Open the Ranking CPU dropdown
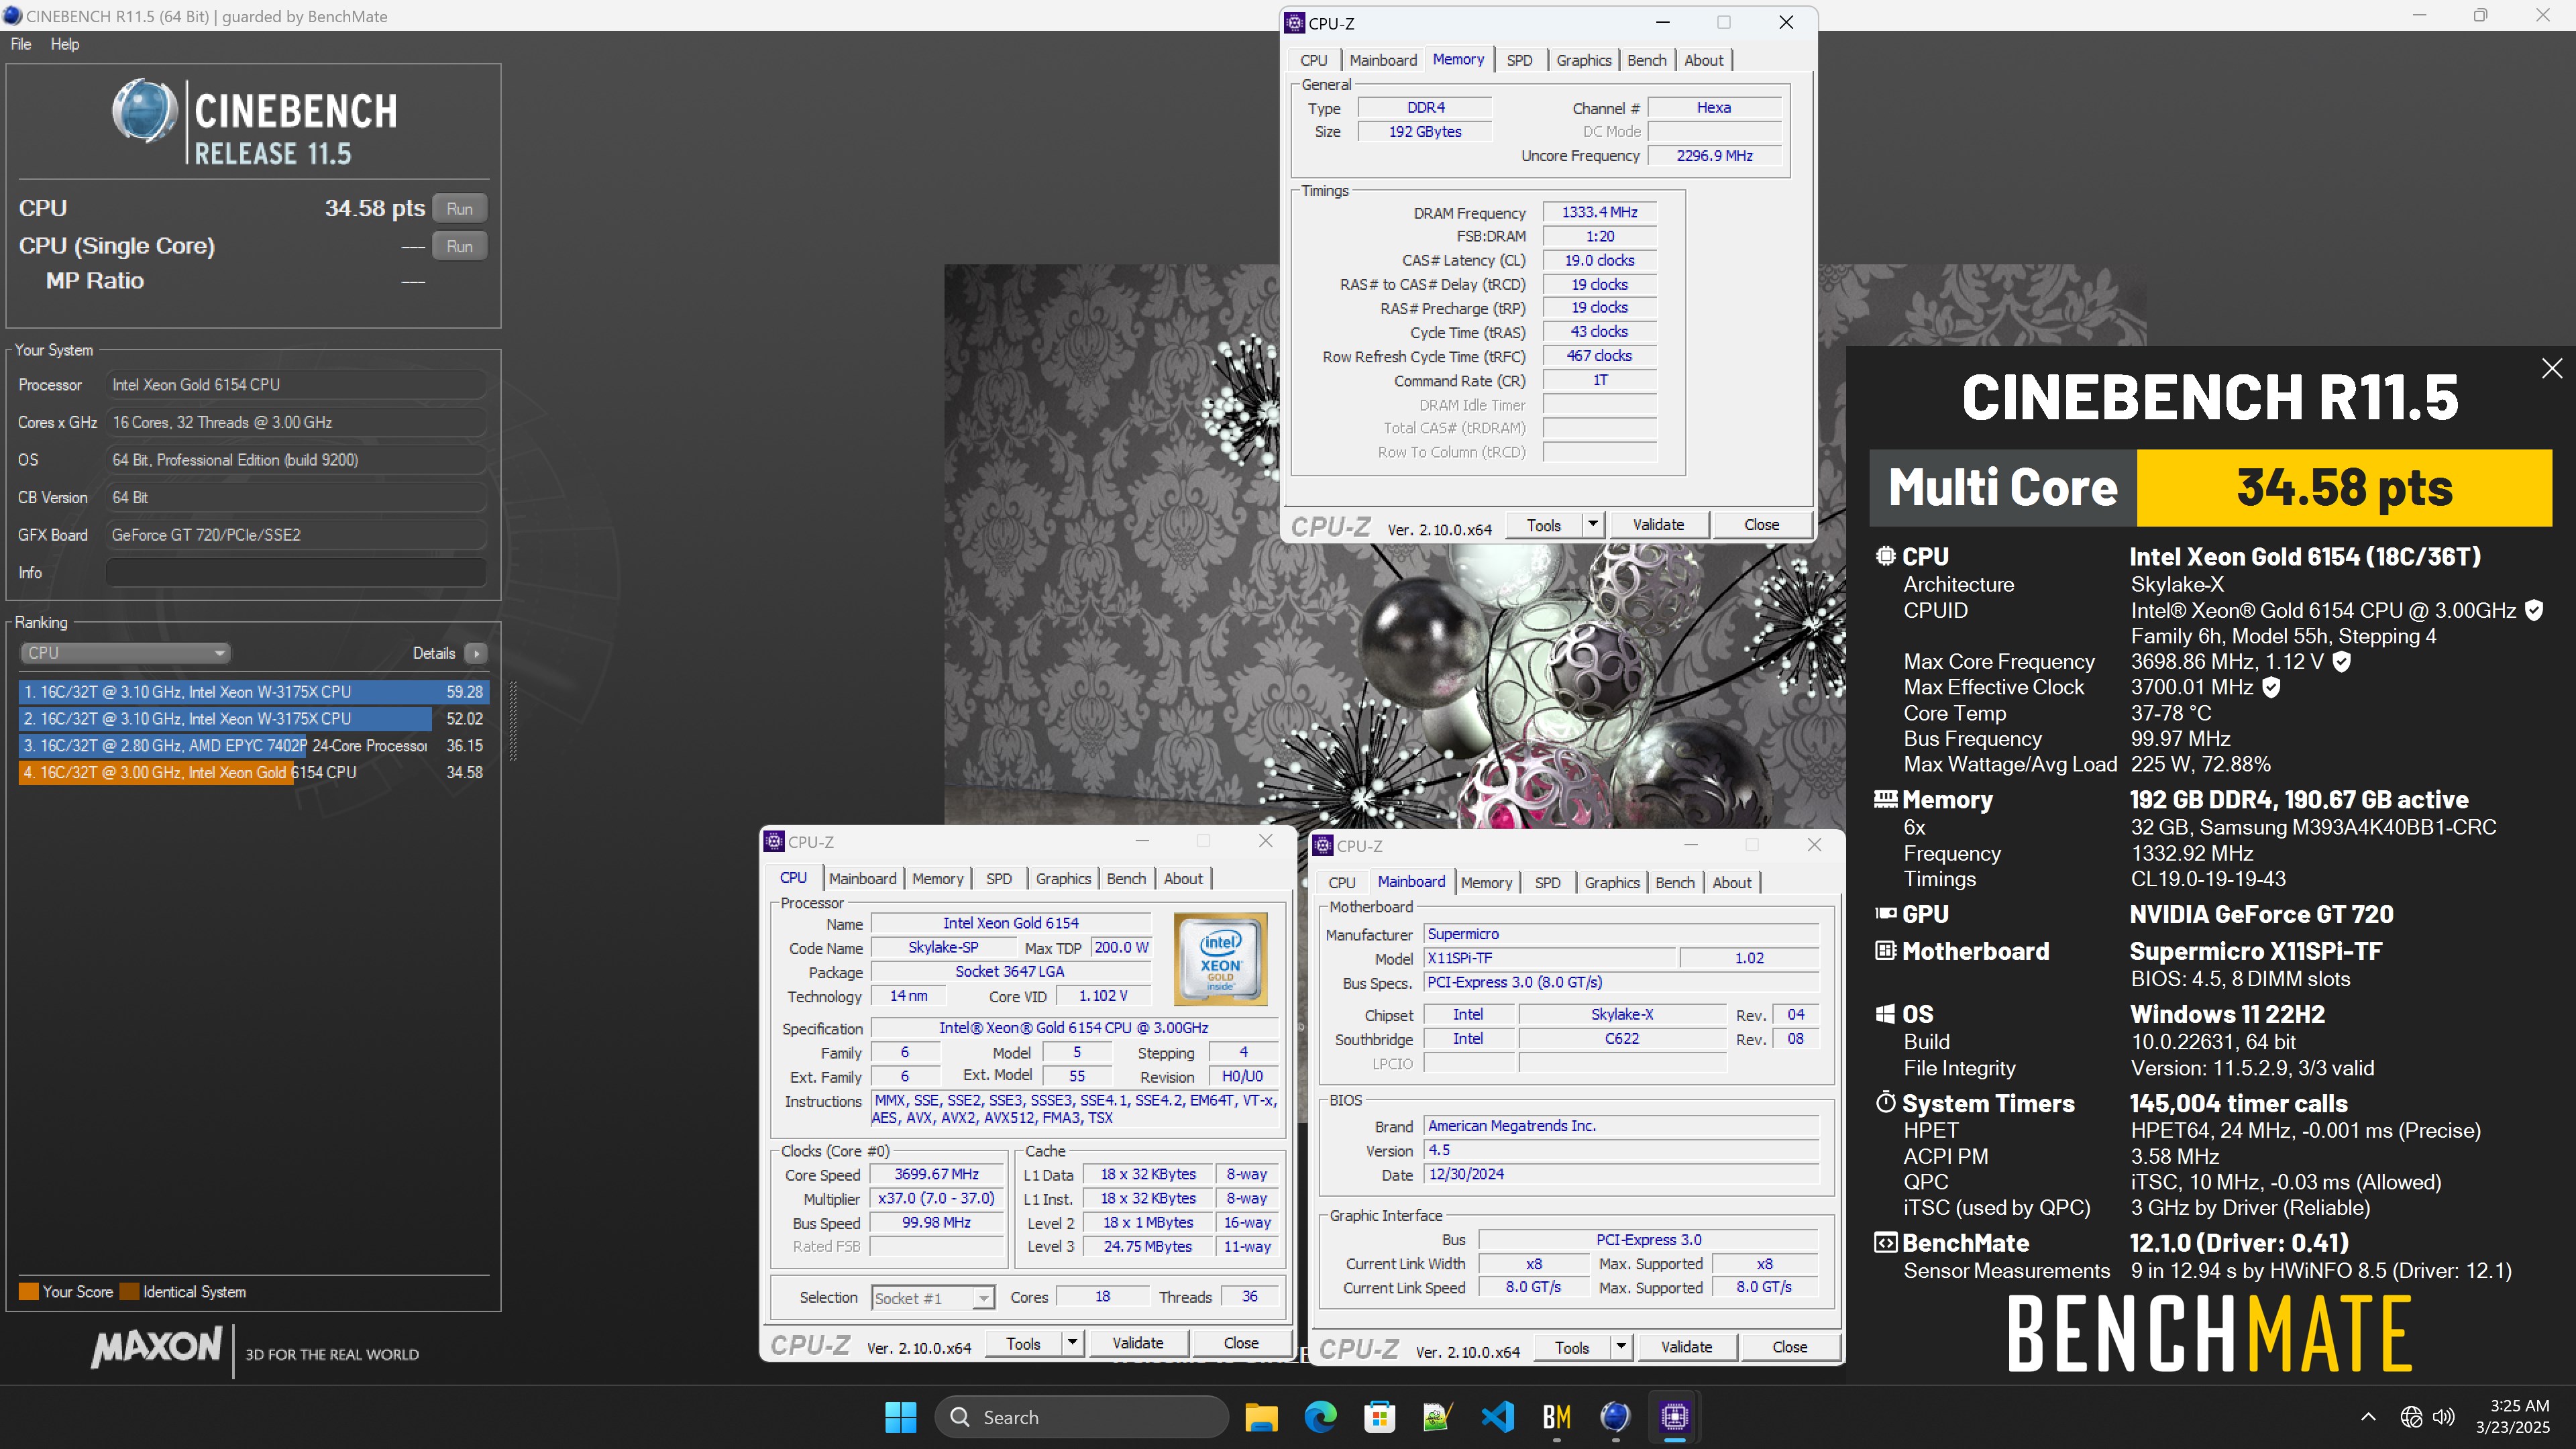Image resolution: width=2576 pixels, height=1449 pixels. pos(125,653)
